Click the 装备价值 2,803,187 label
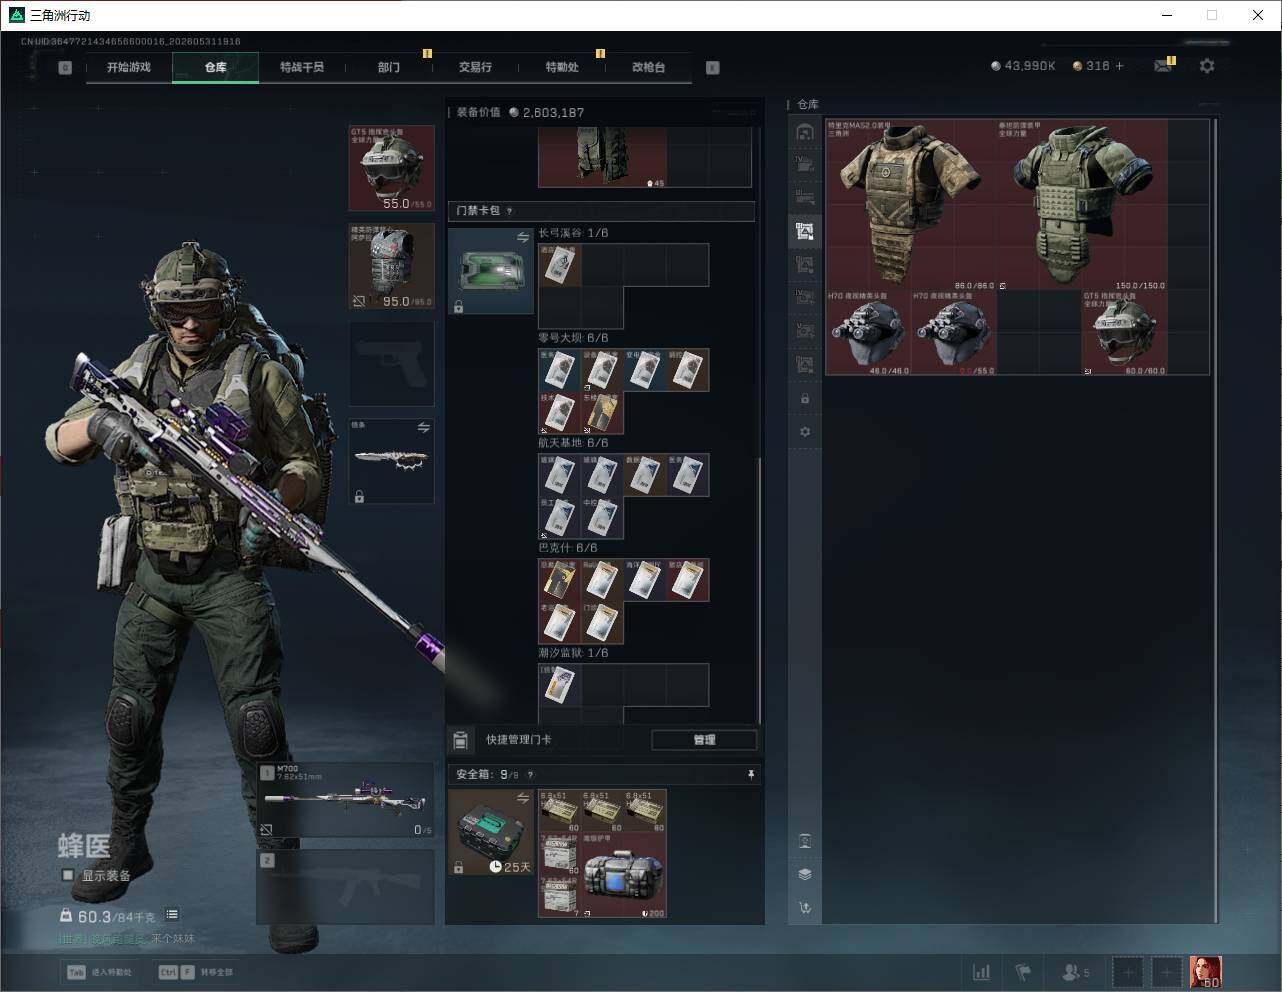 click(520, 113)
